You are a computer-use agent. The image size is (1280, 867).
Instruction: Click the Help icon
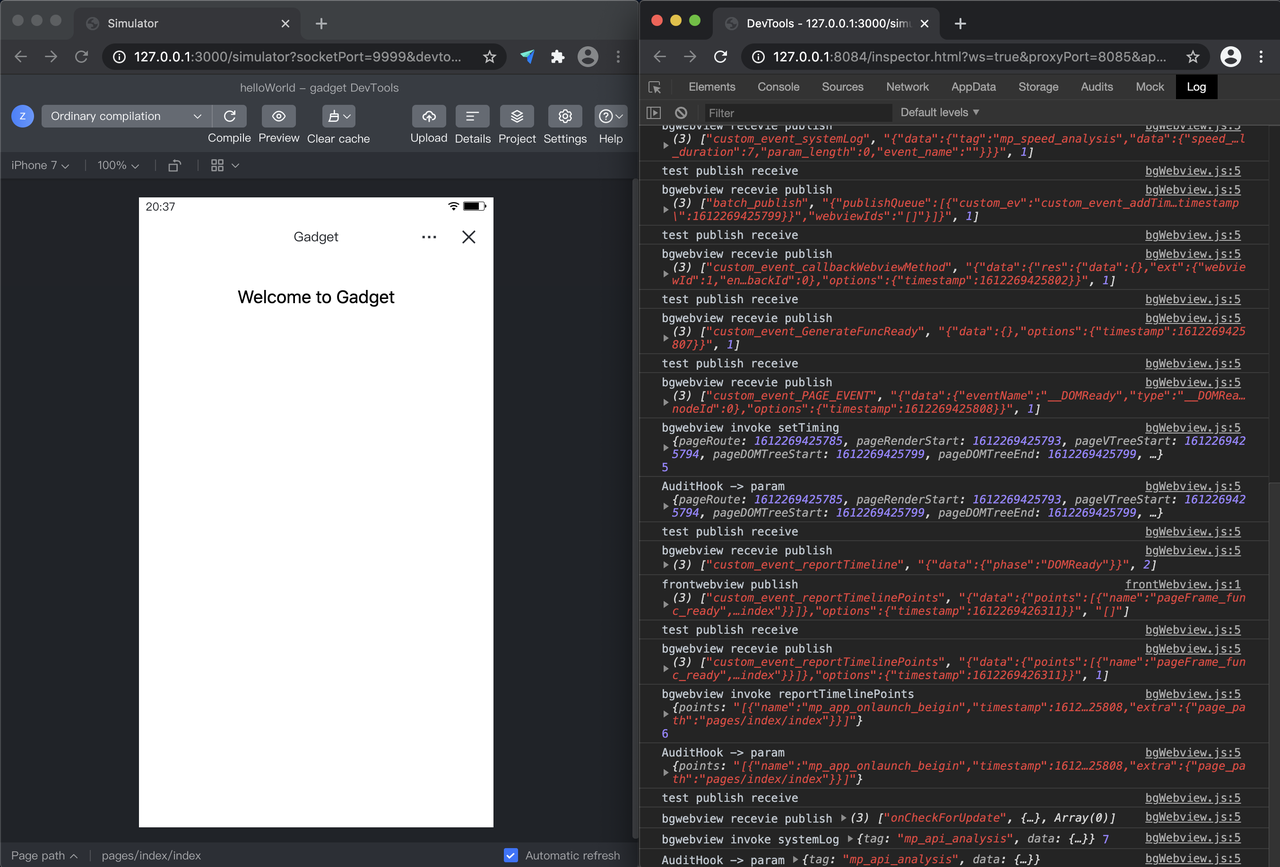[x=610, y=116]
